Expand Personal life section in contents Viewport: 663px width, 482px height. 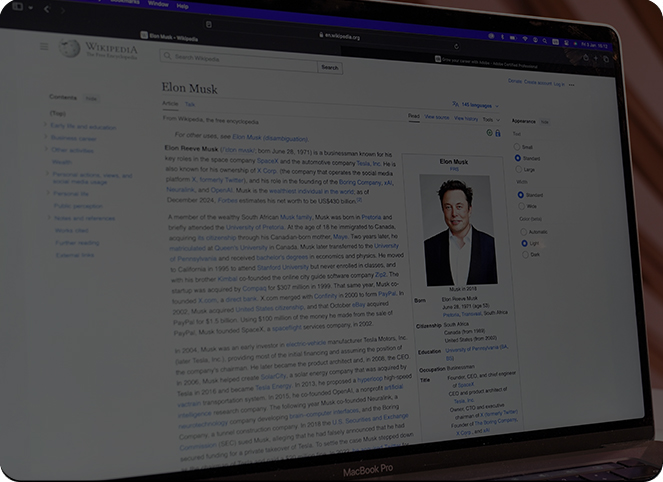click(x=48, y=192)
